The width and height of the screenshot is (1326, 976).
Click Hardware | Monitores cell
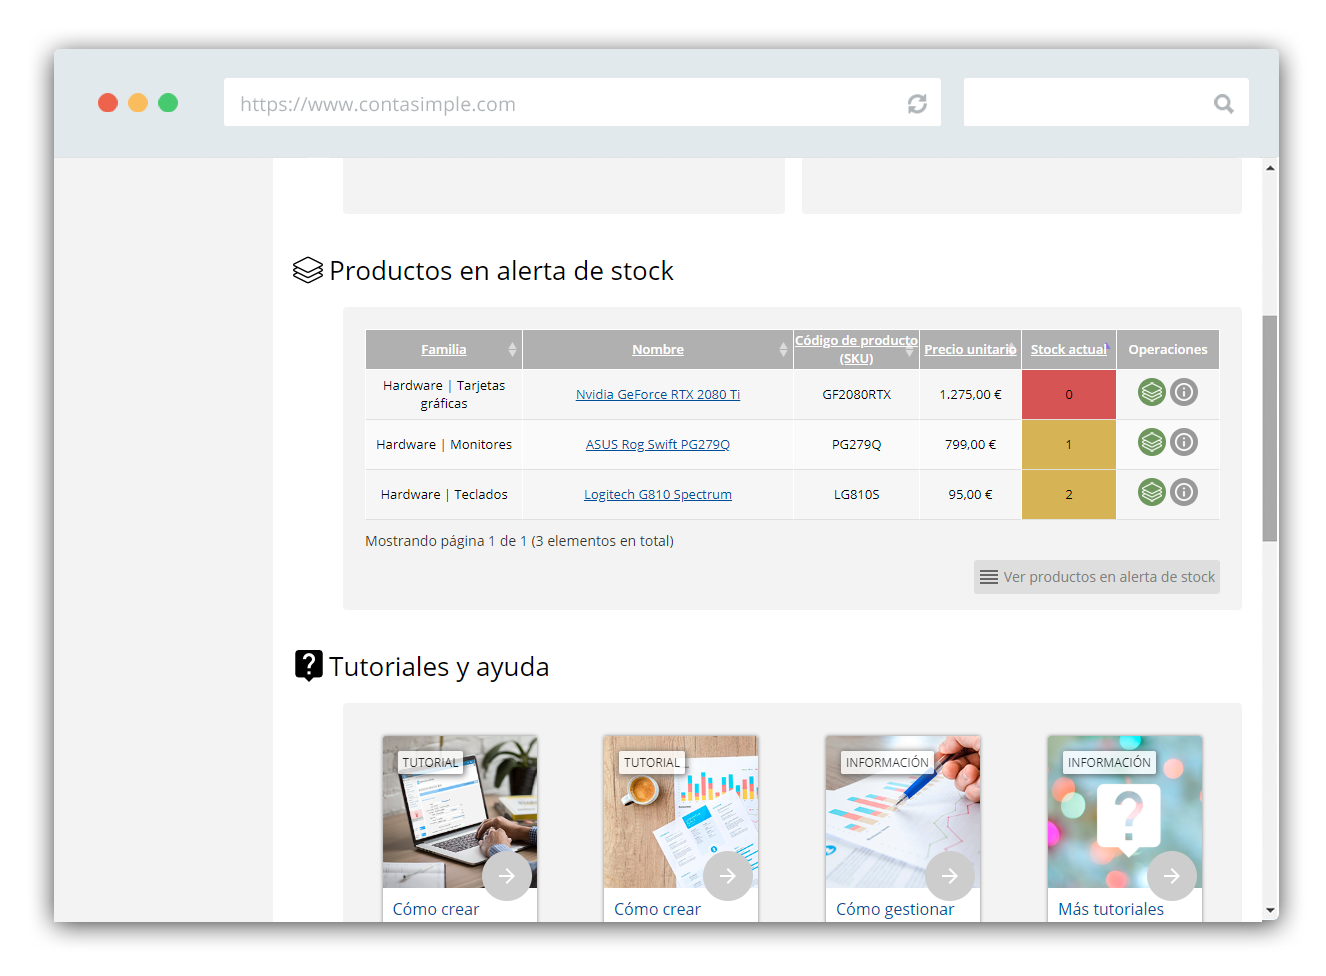[444, 444]
